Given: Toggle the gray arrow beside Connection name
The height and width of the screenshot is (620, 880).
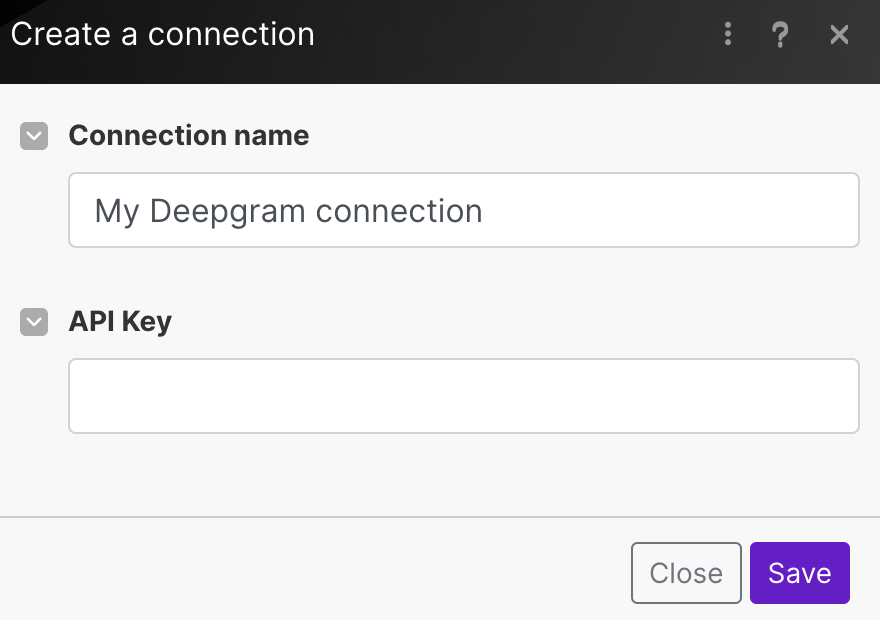Looking at the screenshot, I should pos(34,136).
